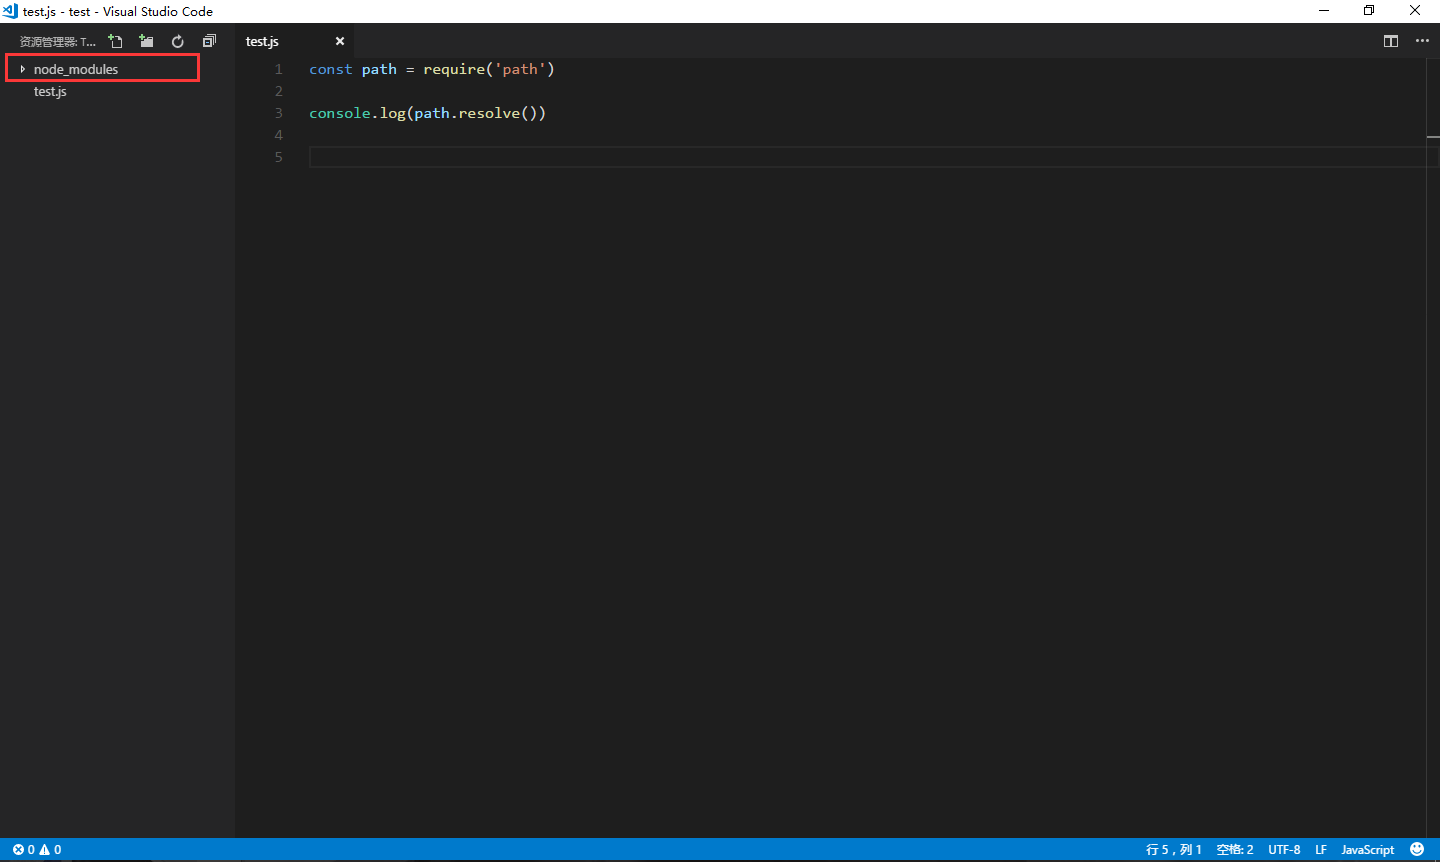
Task: Select JavaScript language mode in status bar
Action: point(1367,849)
